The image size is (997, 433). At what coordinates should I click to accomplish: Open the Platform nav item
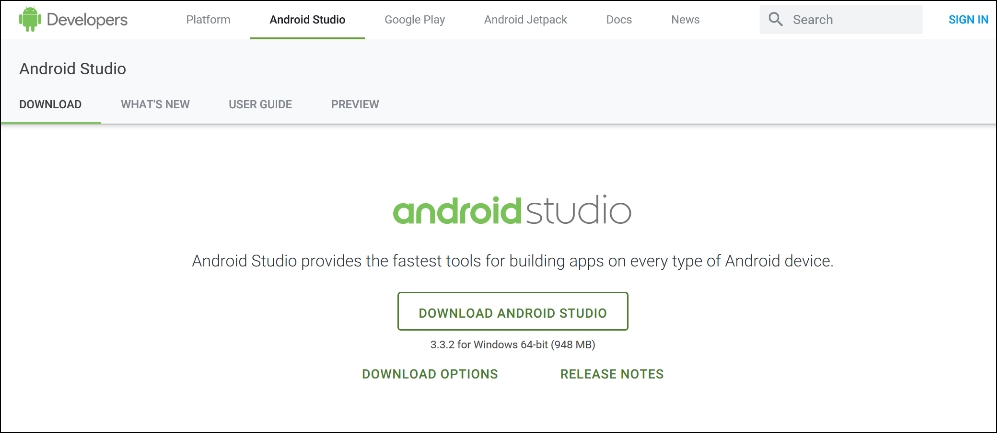click(208, 20)
